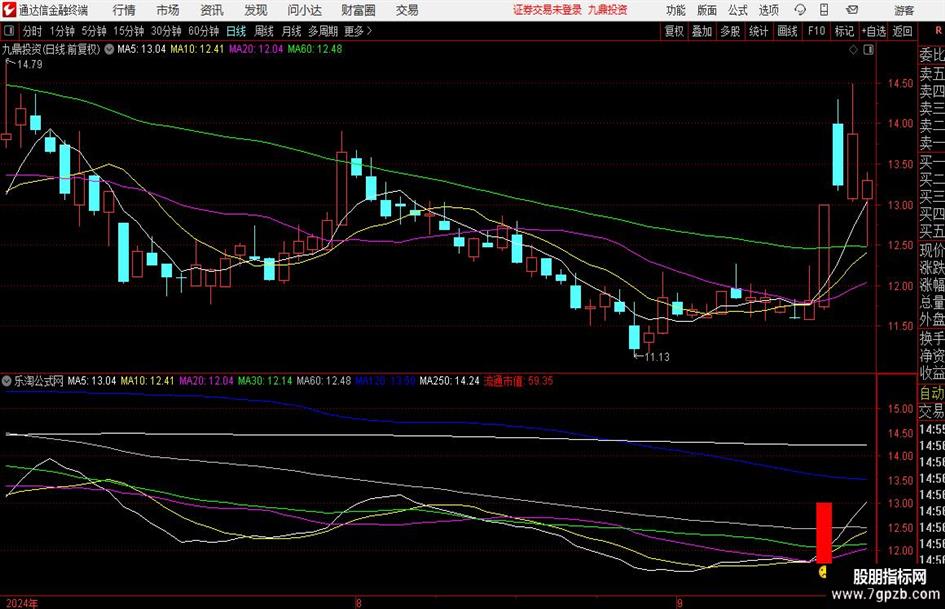Switch to the 30分钟 period
Image resolution: width=945 pixels, height=609 pixels.
coord(166,31)
